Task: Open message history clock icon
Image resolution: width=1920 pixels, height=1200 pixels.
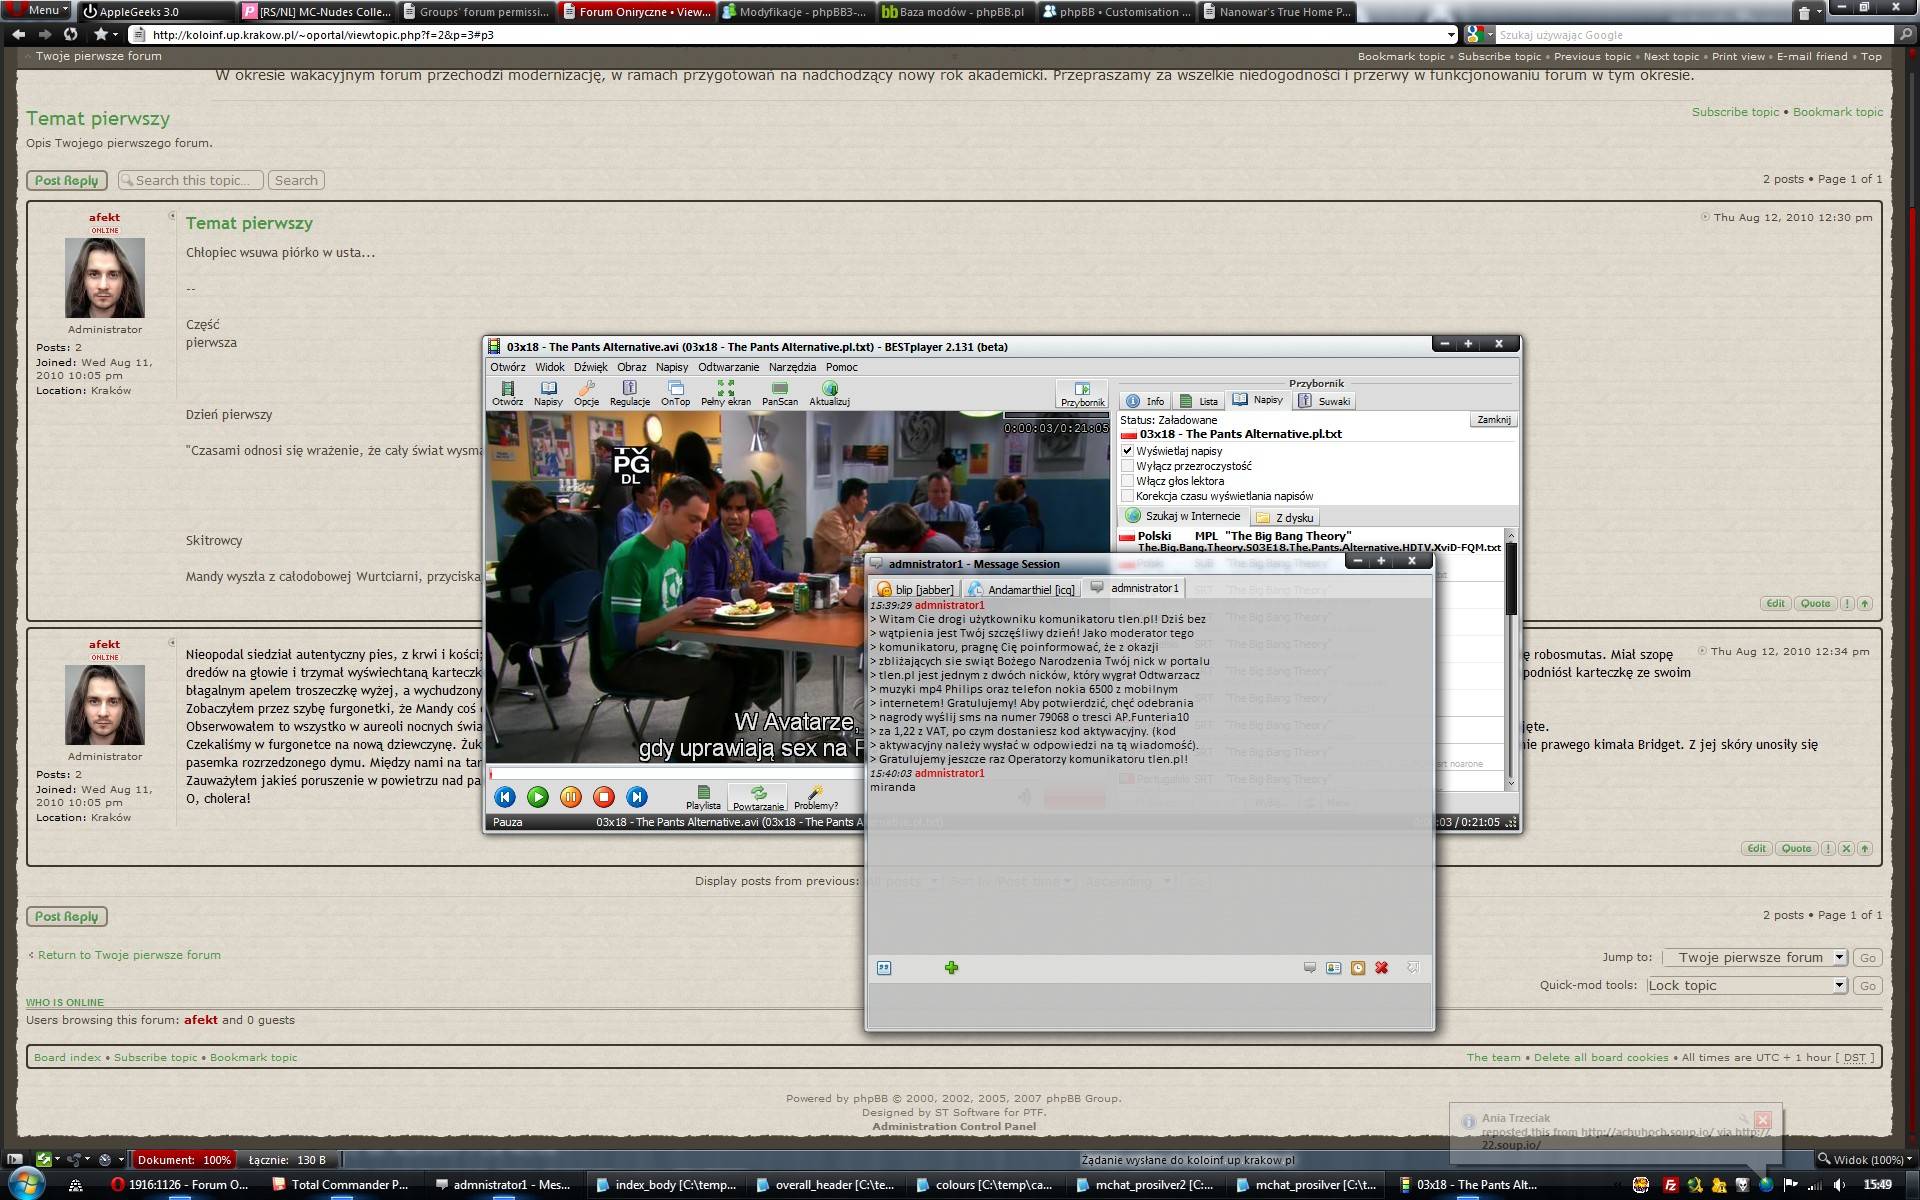Action: [1358, 968]
